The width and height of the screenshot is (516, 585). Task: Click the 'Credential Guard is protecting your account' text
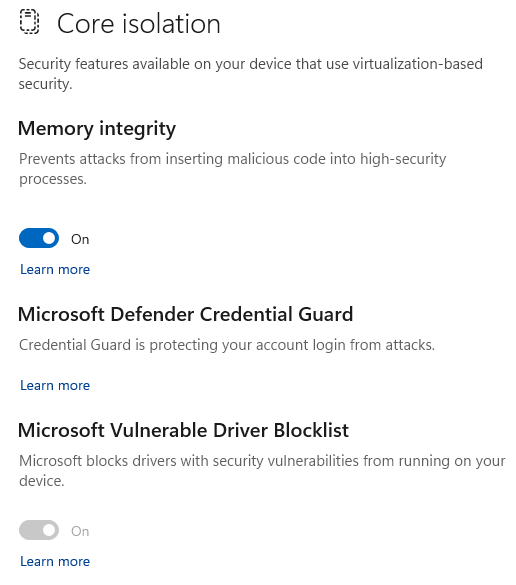pos(227,345)
